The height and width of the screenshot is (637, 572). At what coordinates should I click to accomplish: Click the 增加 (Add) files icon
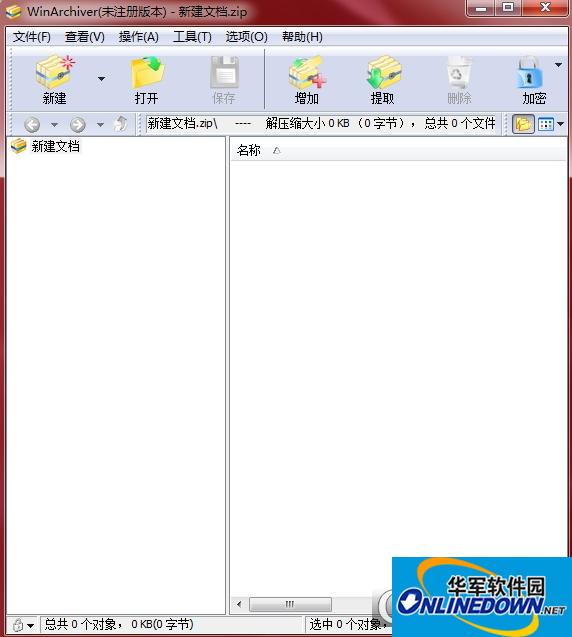[x=307, y=73]
